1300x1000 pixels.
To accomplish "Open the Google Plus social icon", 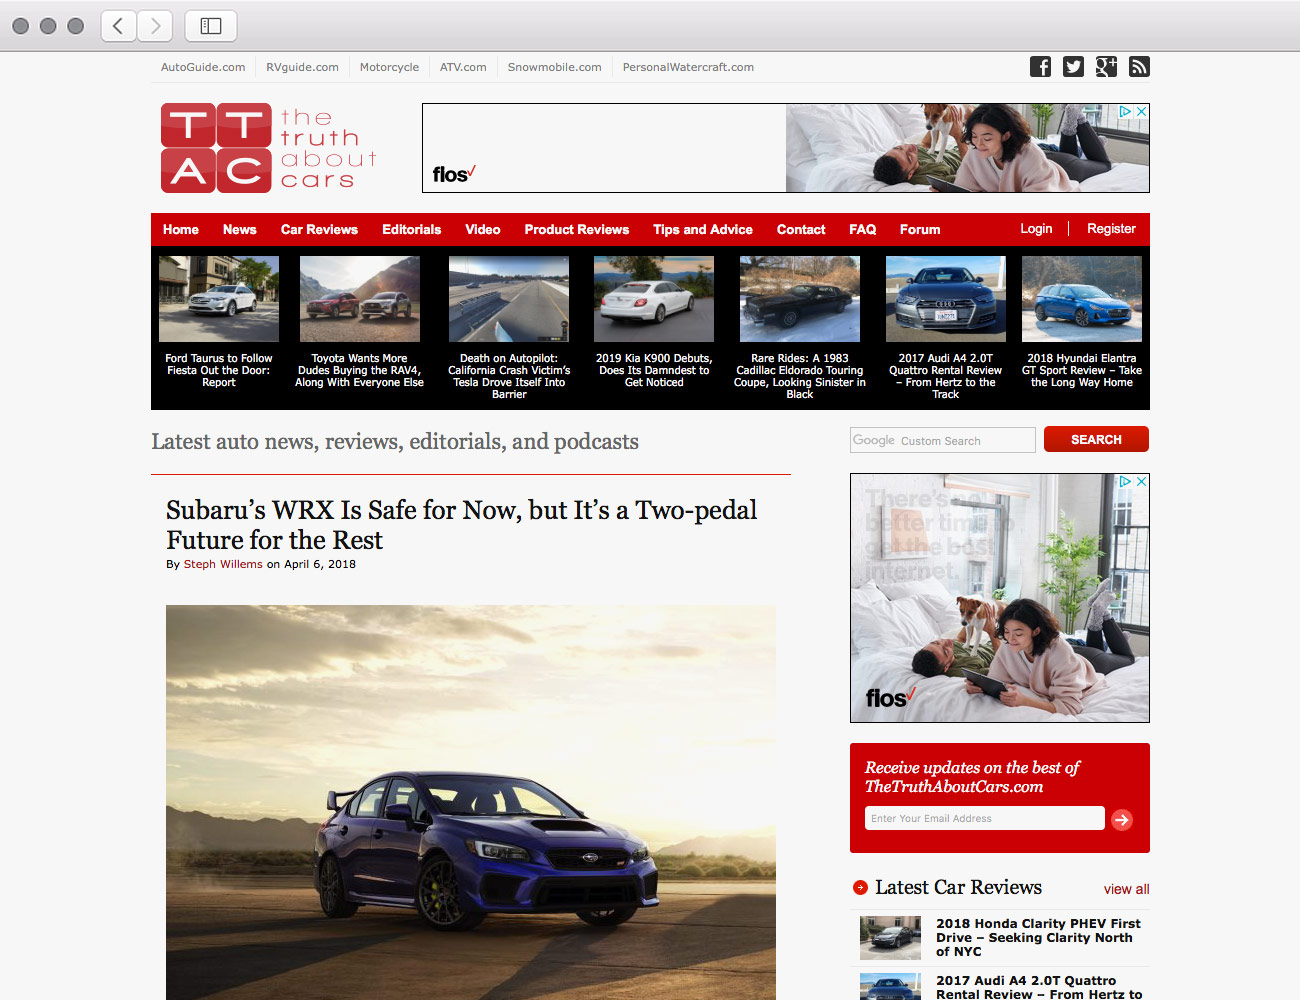I will 1106,67.
